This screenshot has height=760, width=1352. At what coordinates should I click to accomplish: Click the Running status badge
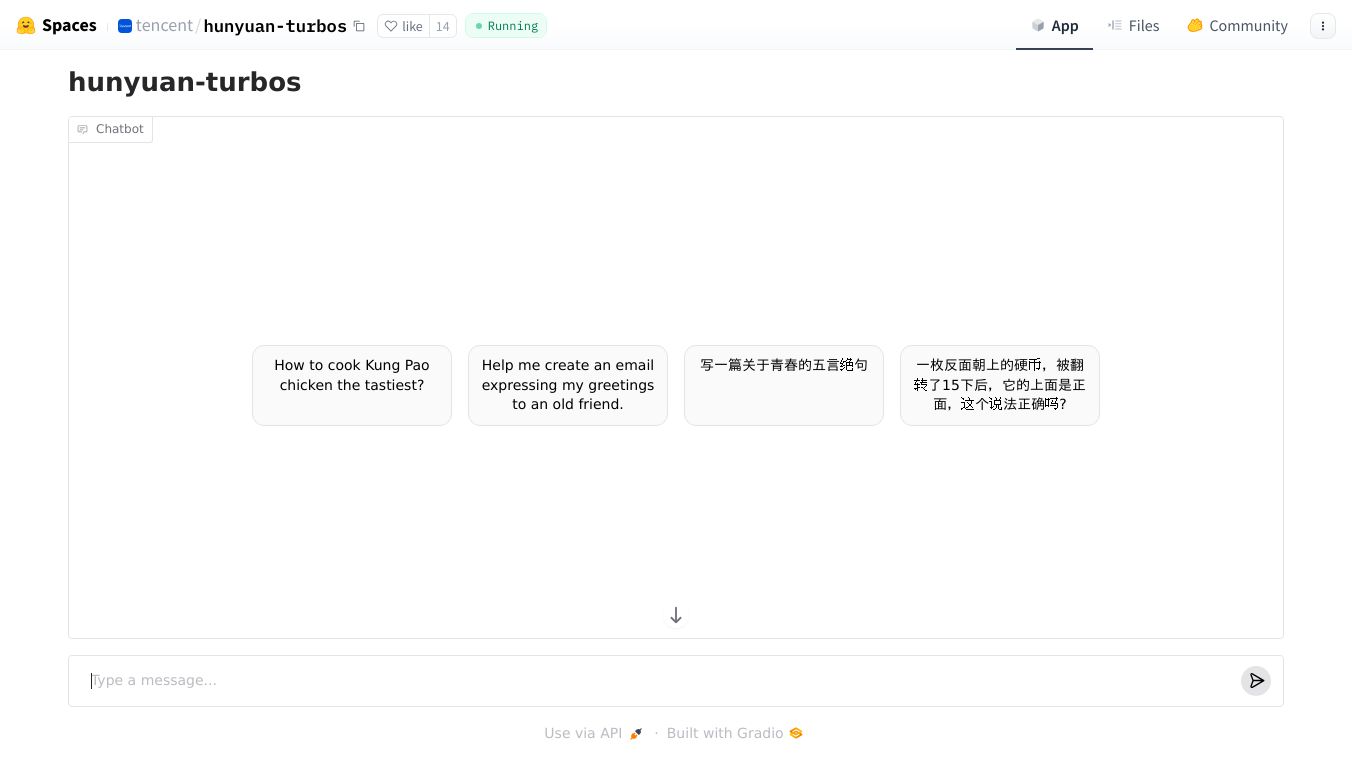(x=506, y=26)
